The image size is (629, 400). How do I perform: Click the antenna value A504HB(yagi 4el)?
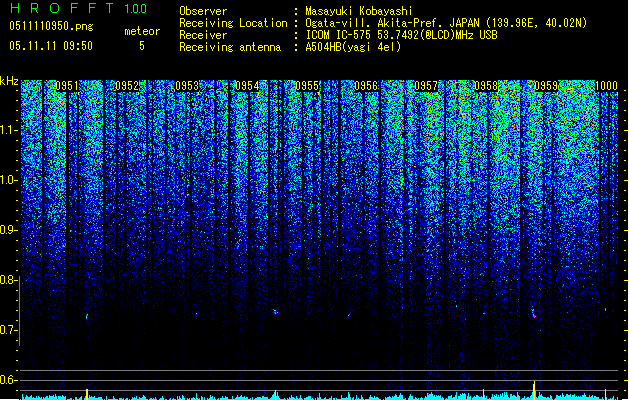coord(353,47)
